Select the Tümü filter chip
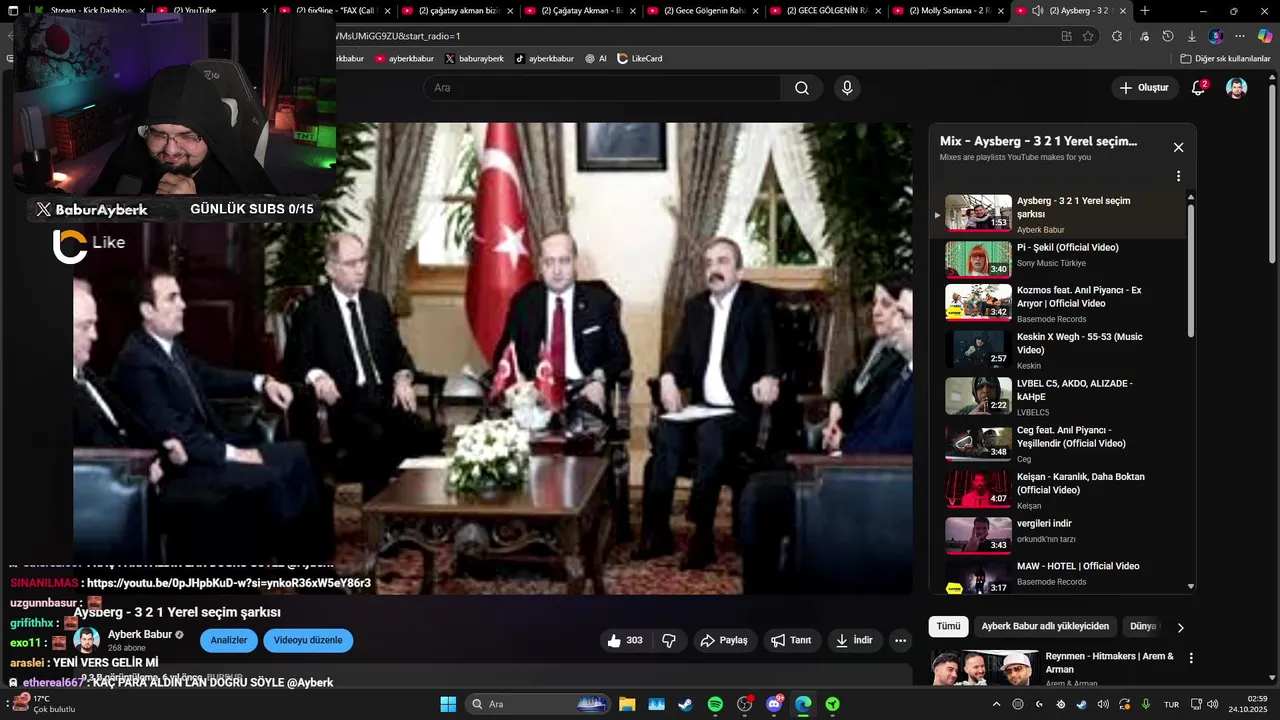1280x720 pixels. pyautogui.click(x=948, y=626)
